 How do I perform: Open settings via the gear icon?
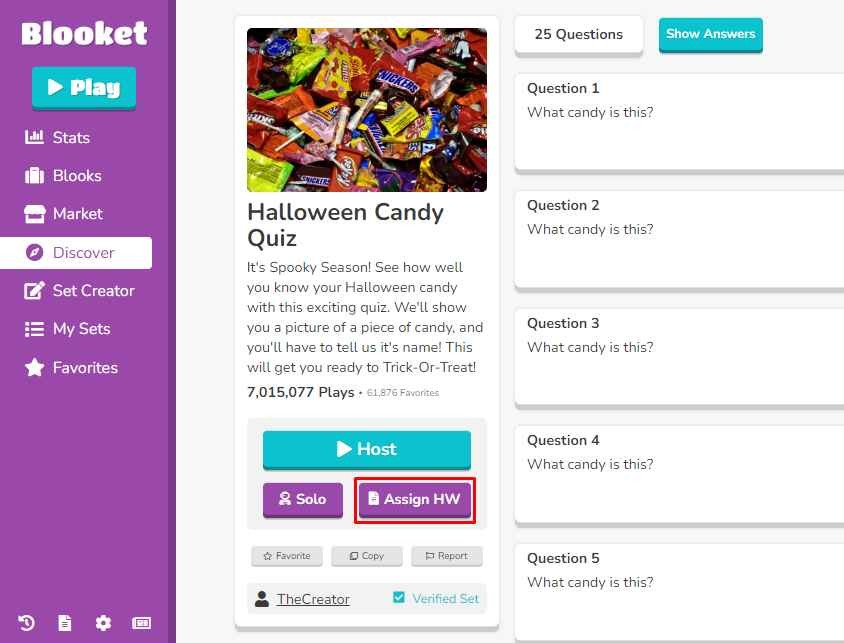point(103,623)
